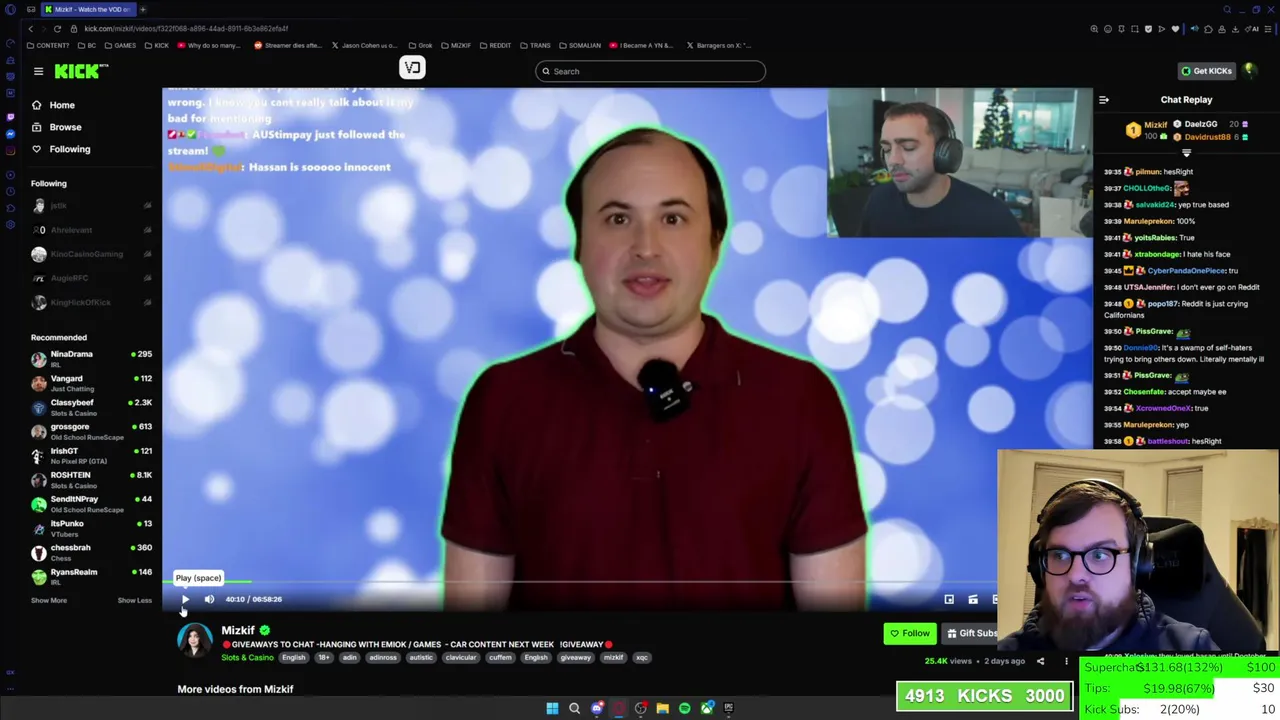Expand the chat leaderboard chevron

click(x=1186, y=153)
